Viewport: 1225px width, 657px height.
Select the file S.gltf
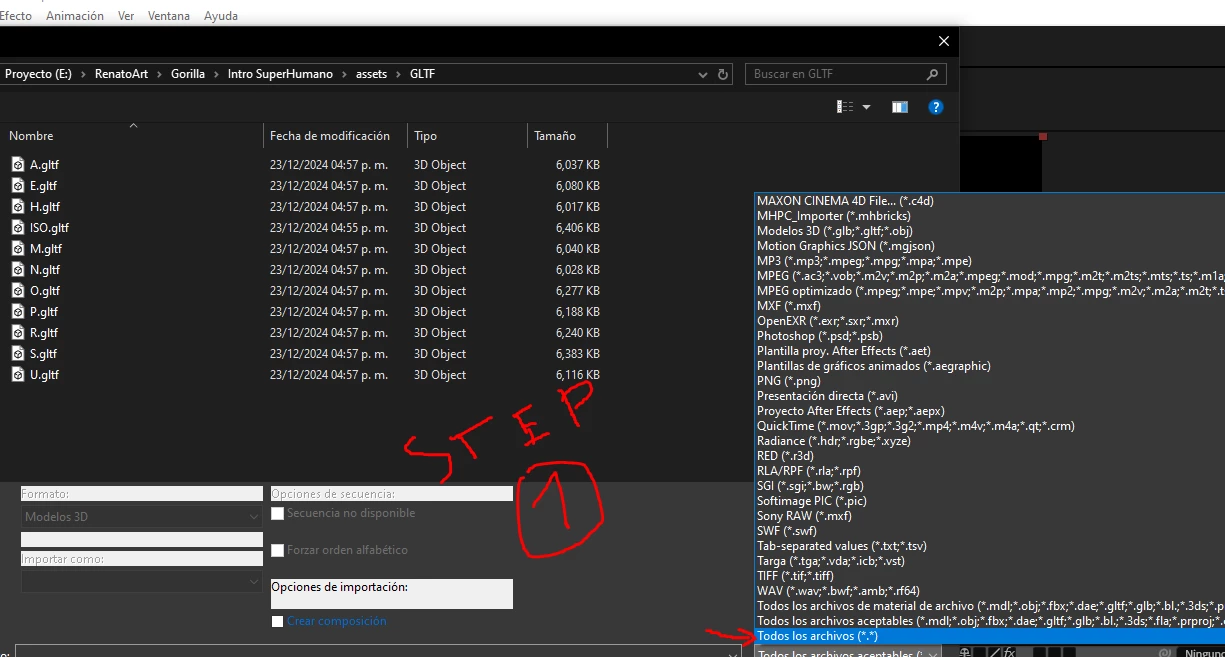[x=44, y=354]
